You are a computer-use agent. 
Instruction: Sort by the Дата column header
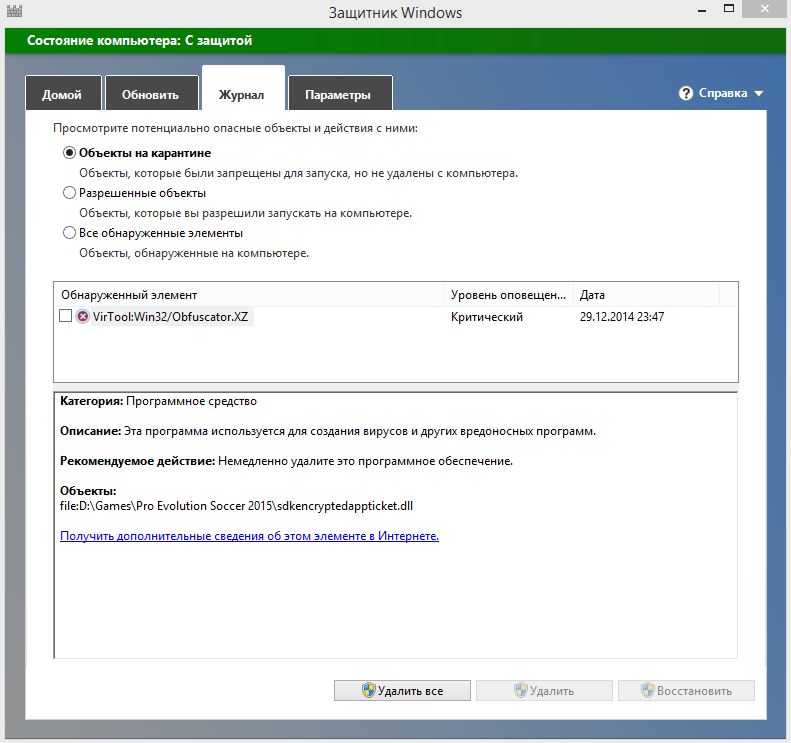click(x=646, y=295)
